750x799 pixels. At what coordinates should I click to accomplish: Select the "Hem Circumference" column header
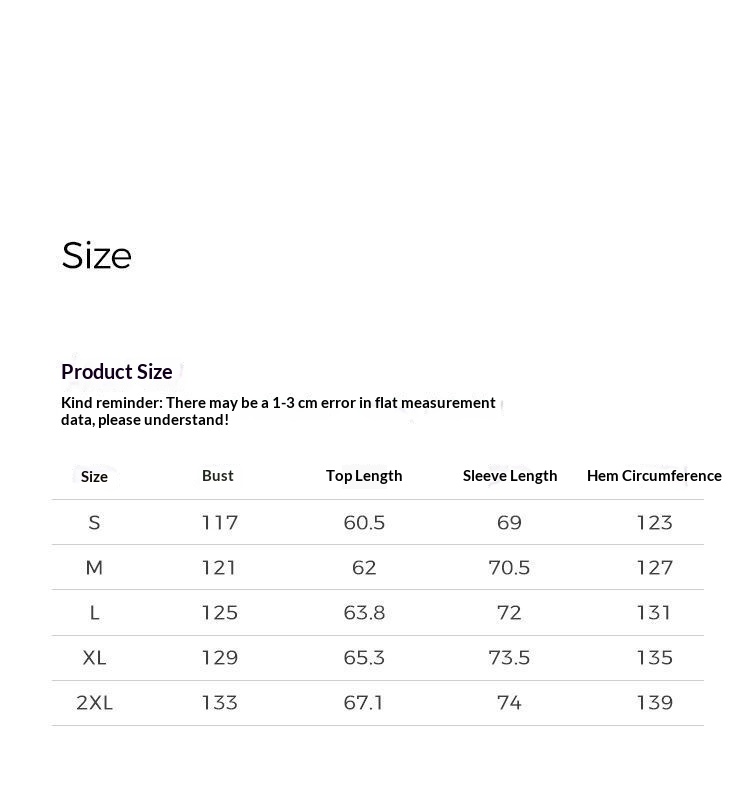654,476
